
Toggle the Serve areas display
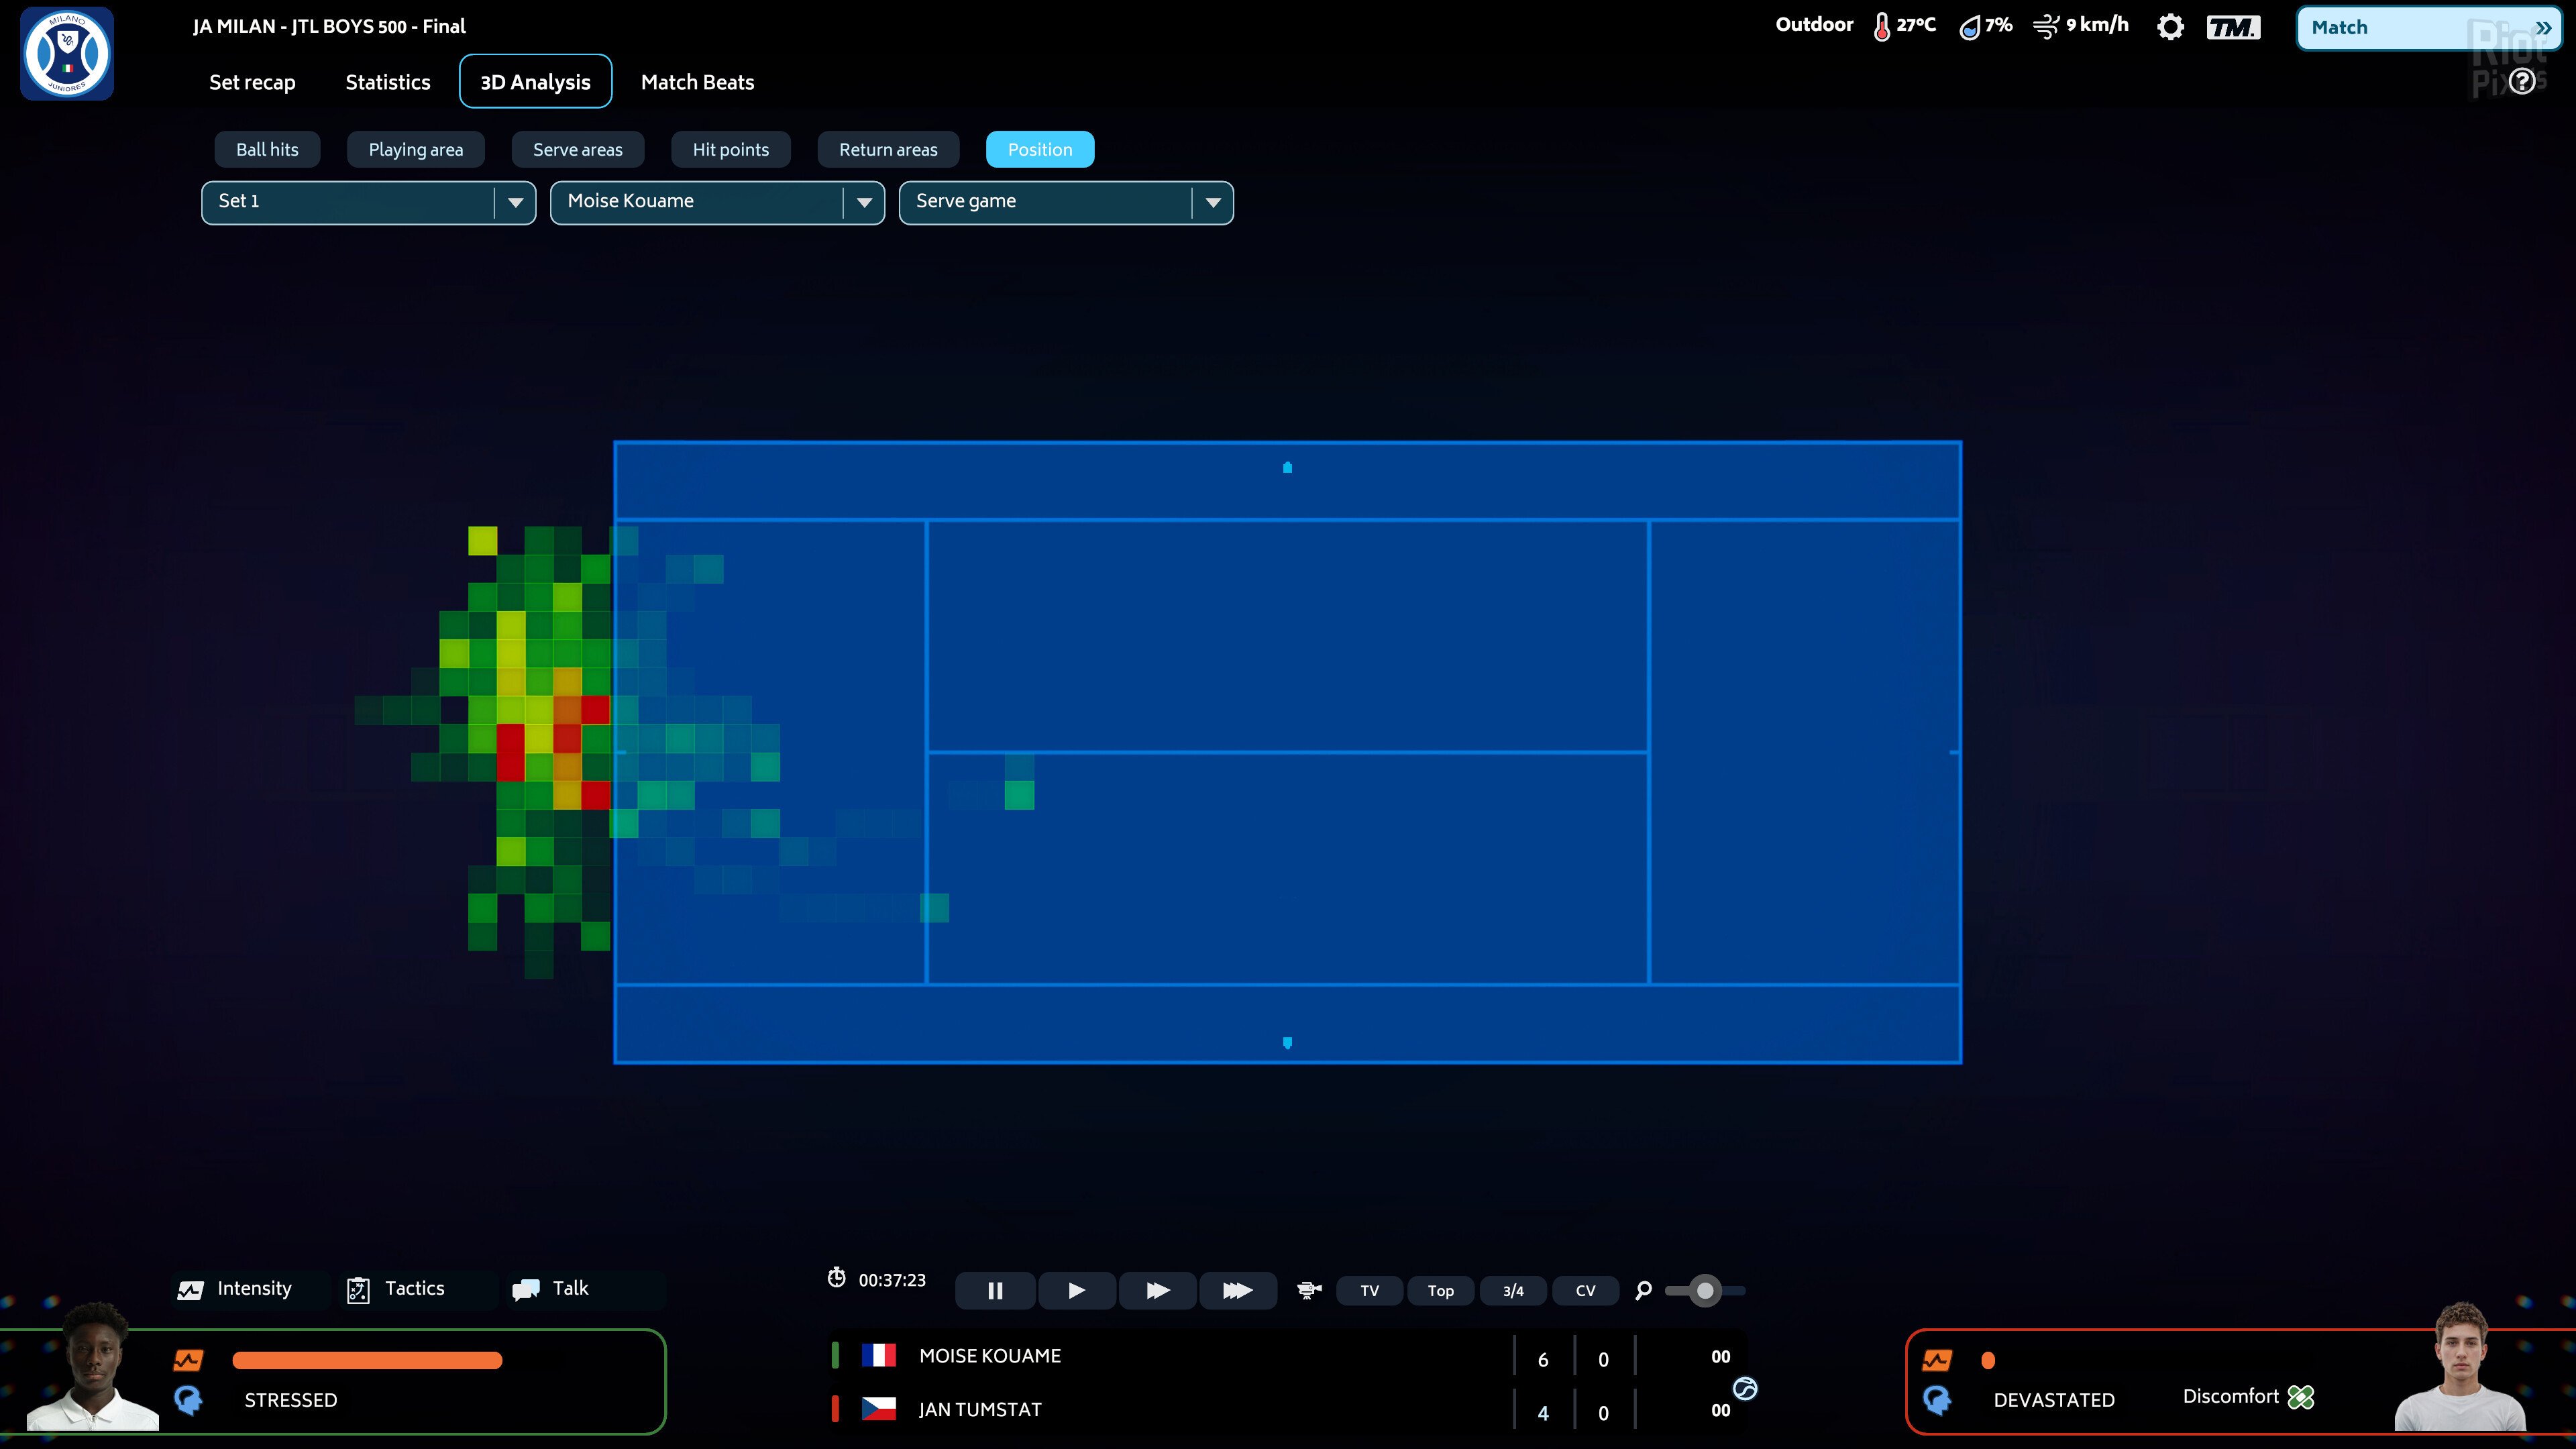[577, 149]
